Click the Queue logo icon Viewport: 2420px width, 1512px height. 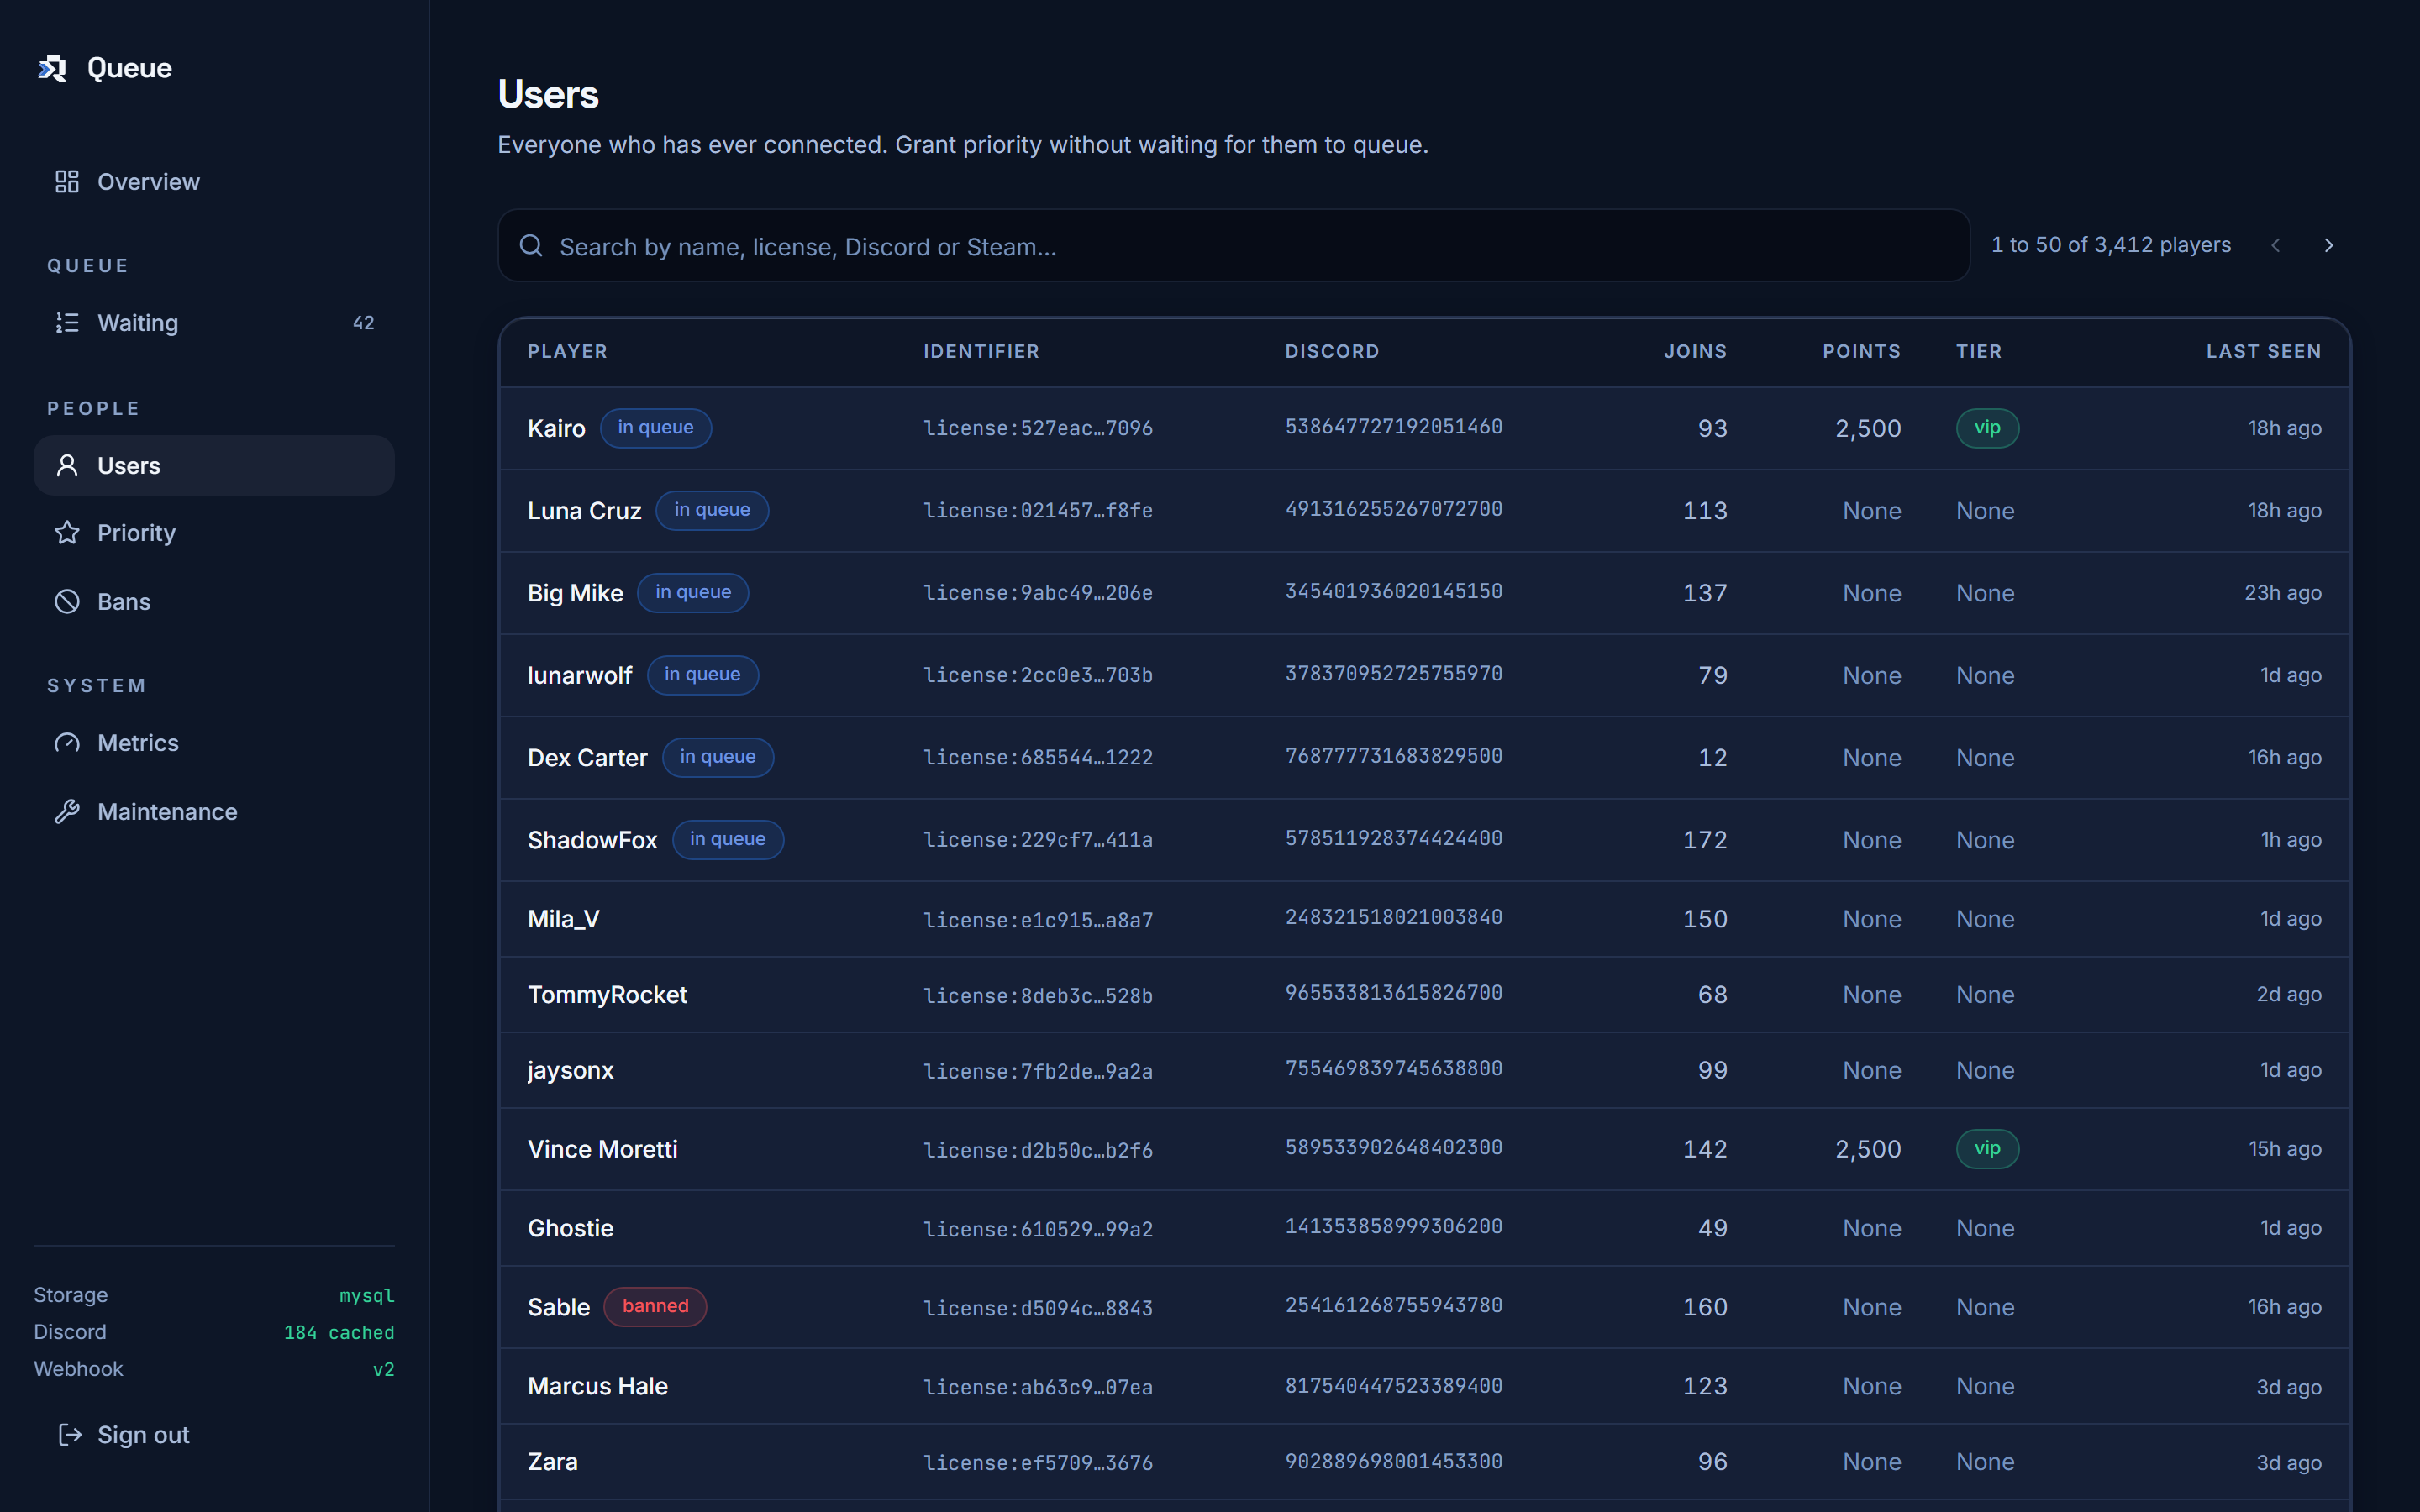53,68
